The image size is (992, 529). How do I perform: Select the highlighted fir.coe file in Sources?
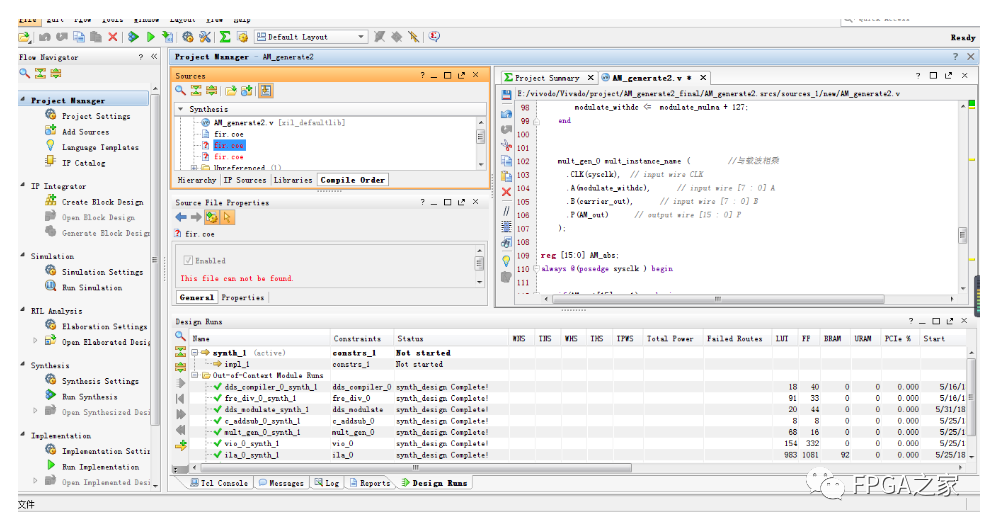[x=228, y=145]
